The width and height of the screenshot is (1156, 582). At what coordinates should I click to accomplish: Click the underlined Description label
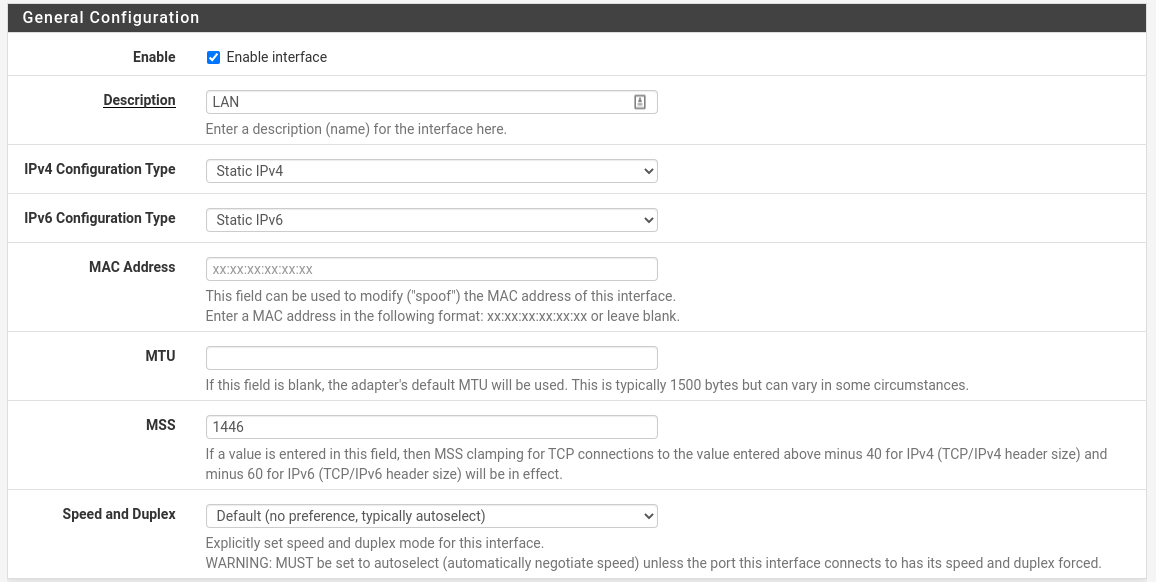coord(139,100)
